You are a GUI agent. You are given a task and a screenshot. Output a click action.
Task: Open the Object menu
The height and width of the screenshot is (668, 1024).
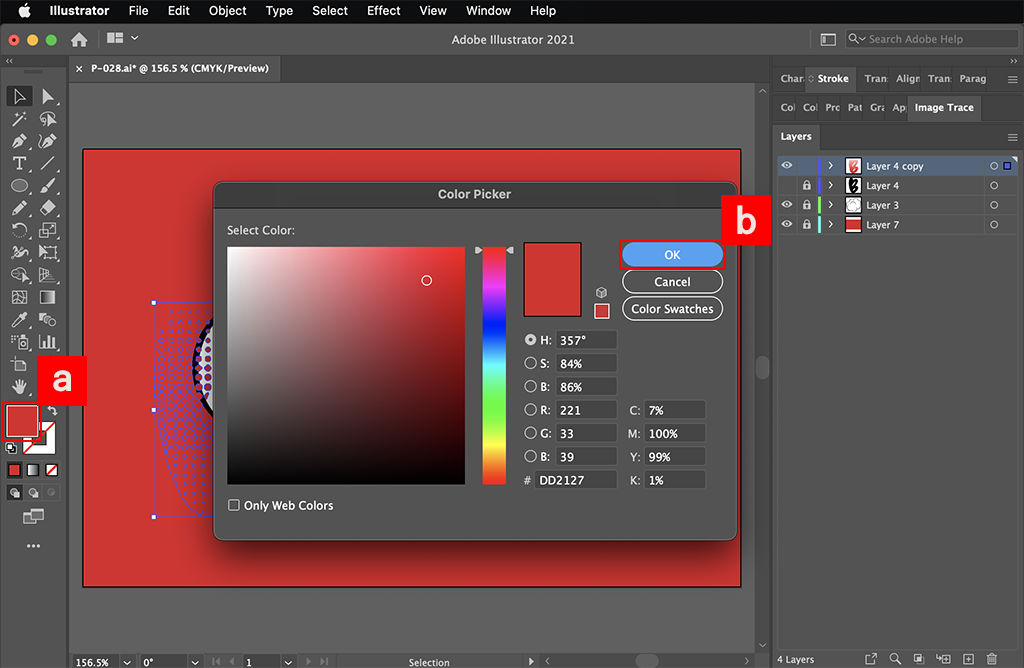227,10
